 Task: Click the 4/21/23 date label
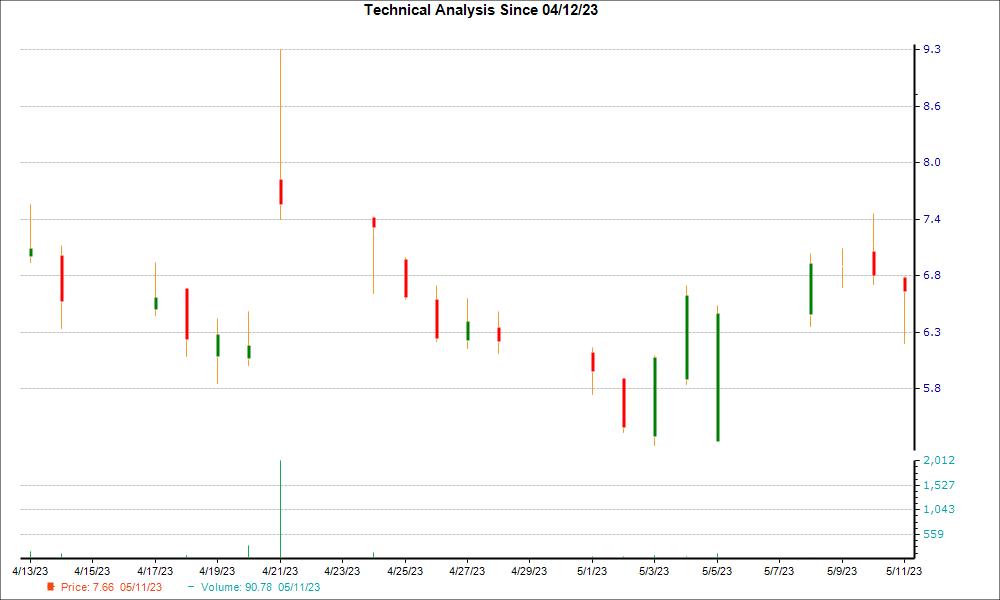click(280, 571)
